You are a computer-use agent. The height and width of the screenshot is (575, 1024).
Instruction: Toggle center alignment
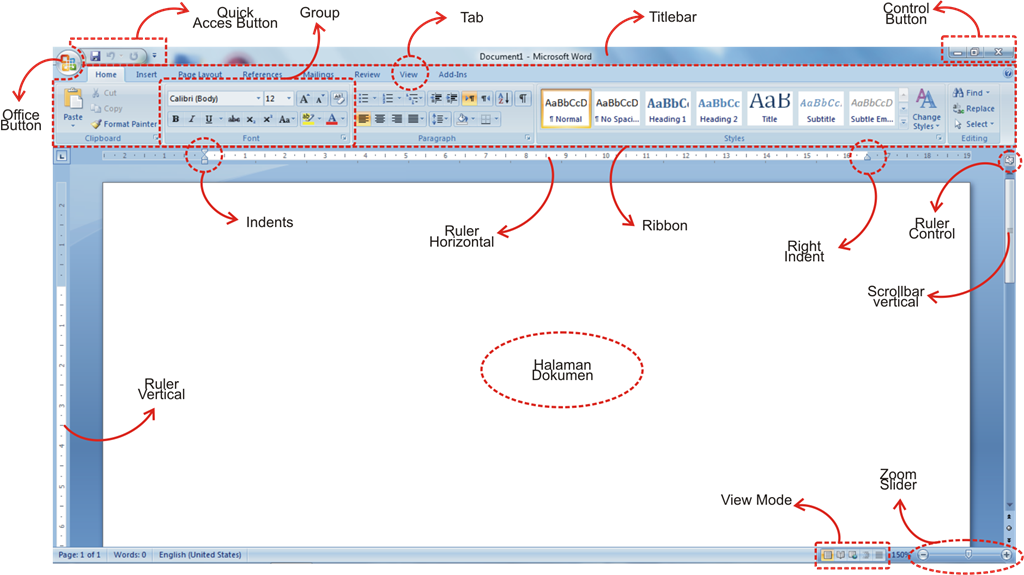(379, 119)
